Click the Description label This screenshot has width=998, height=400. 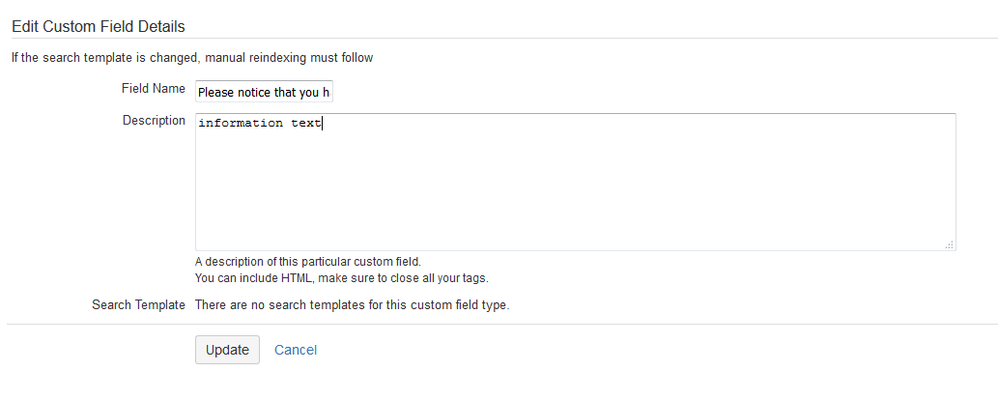click(154, 121)
